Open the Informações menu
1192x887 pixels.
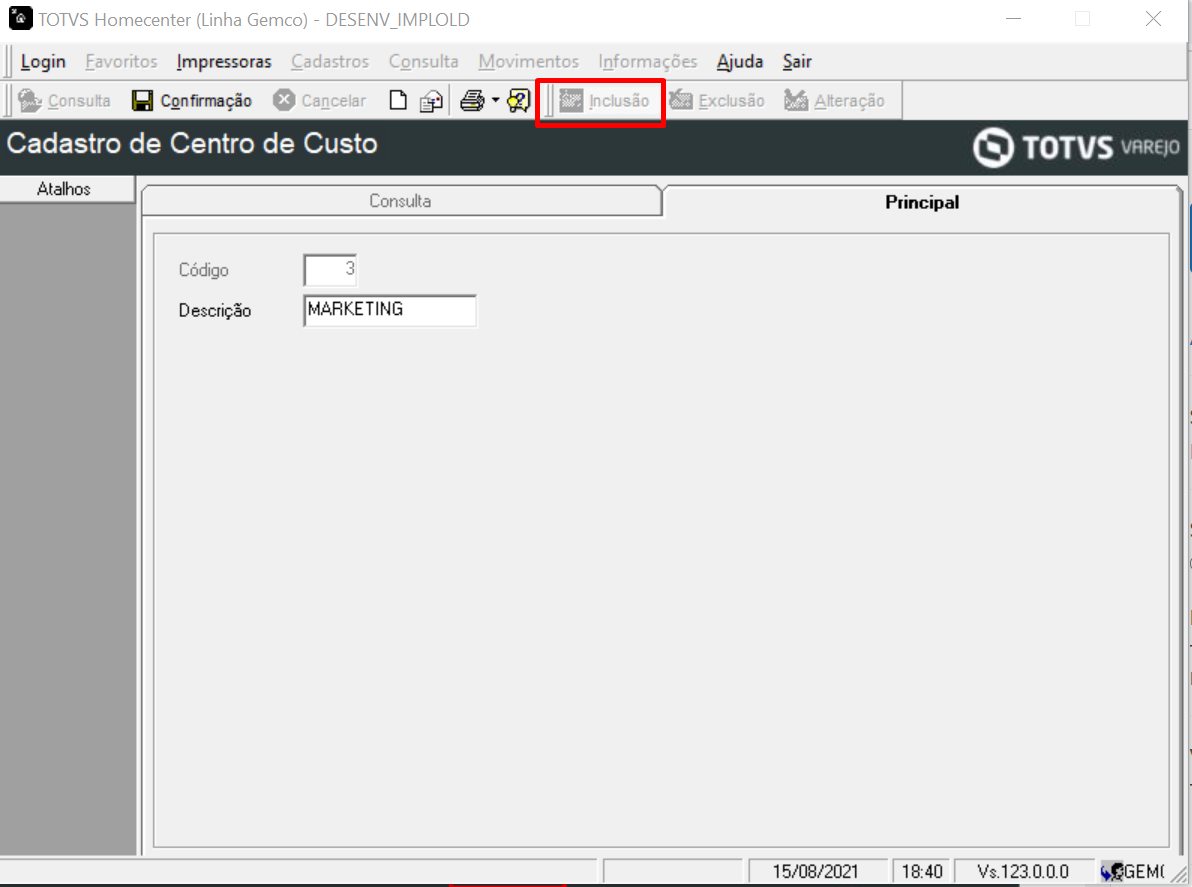point(648,62)
